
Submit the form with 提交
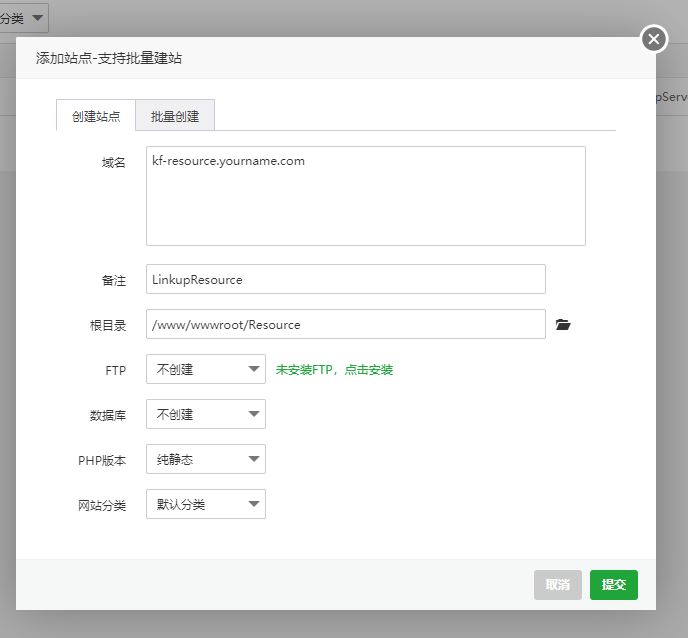click(x=613, y=584)
